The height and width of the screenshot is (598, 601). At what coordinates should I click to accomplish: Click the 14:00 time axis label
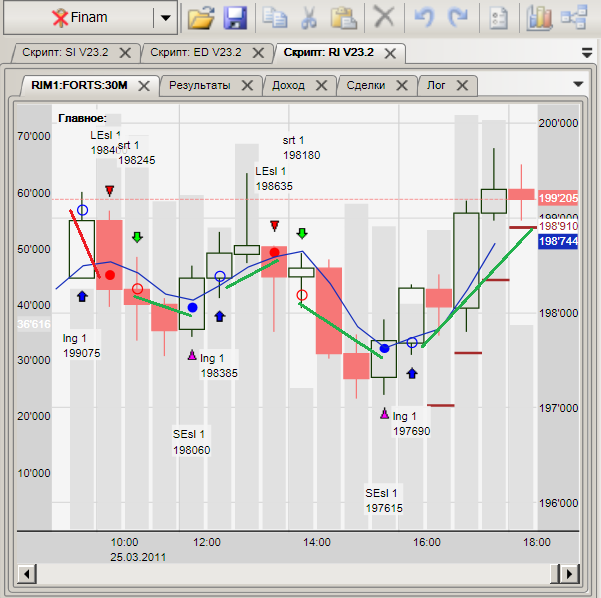point(317,542)
